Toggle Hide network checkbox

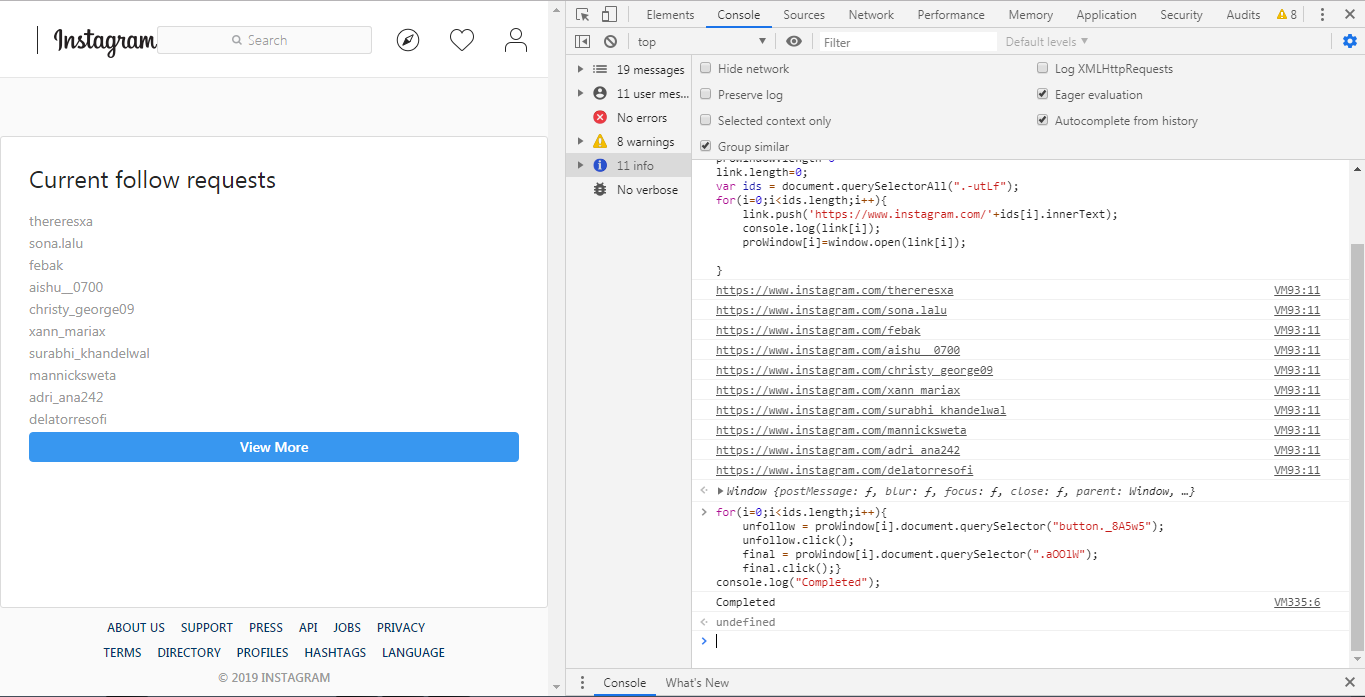tap(706, 69)
